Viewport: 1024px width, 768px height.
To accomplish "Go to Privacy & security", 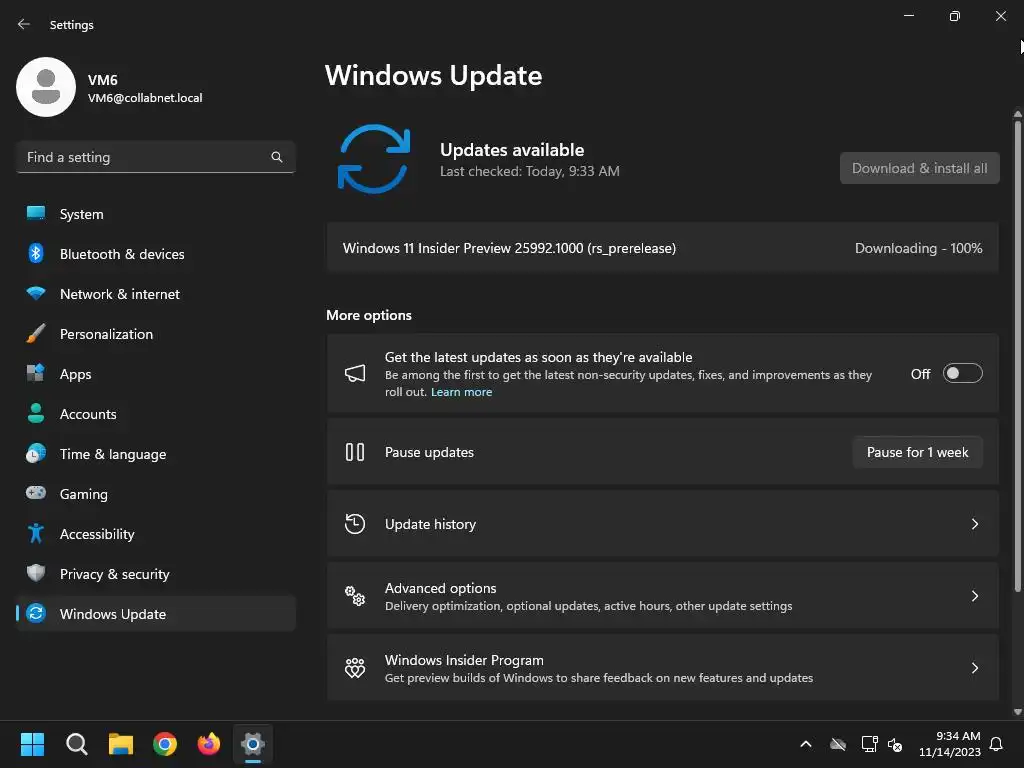I will click(156, 573).
